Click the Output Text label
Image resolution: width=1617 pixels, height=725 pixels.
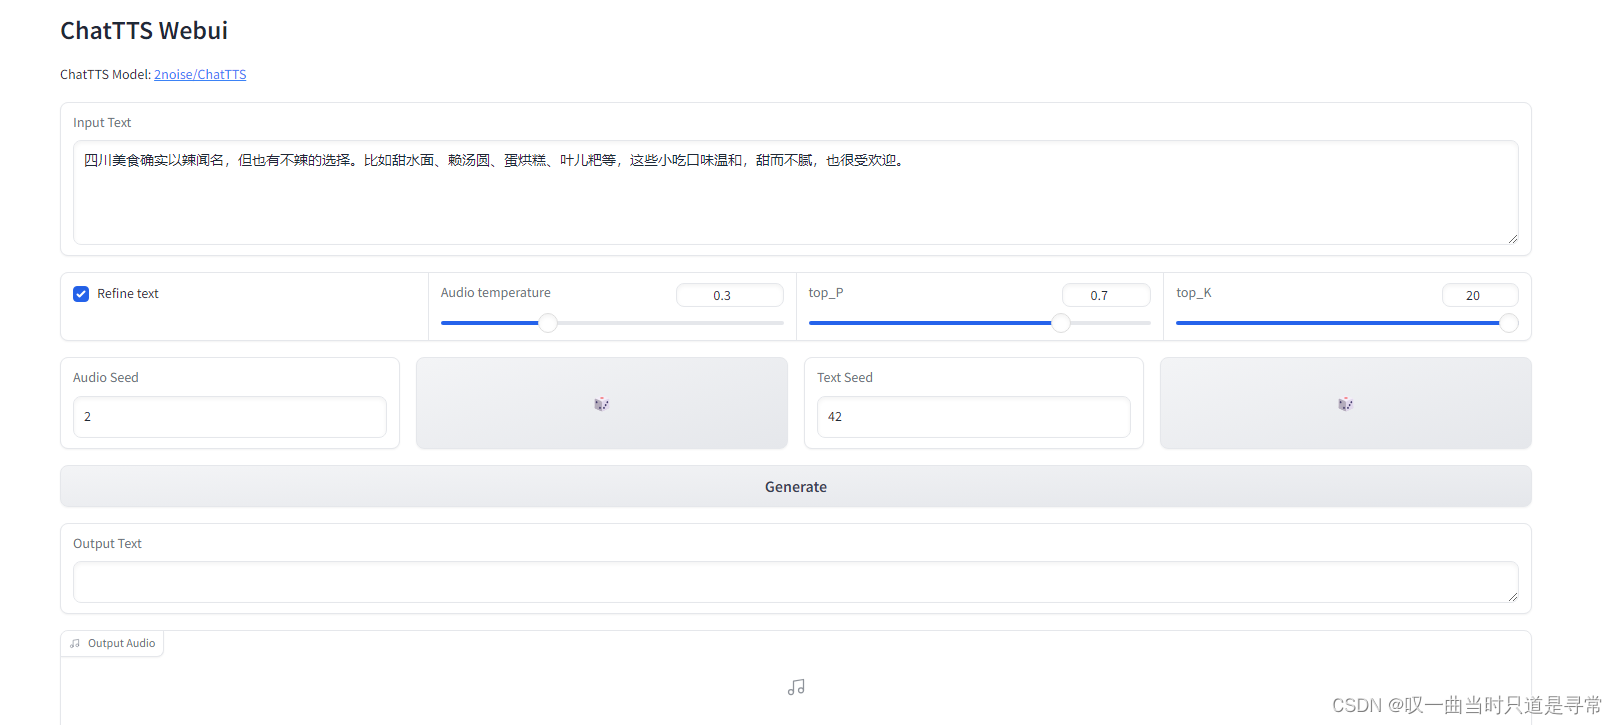107,544
